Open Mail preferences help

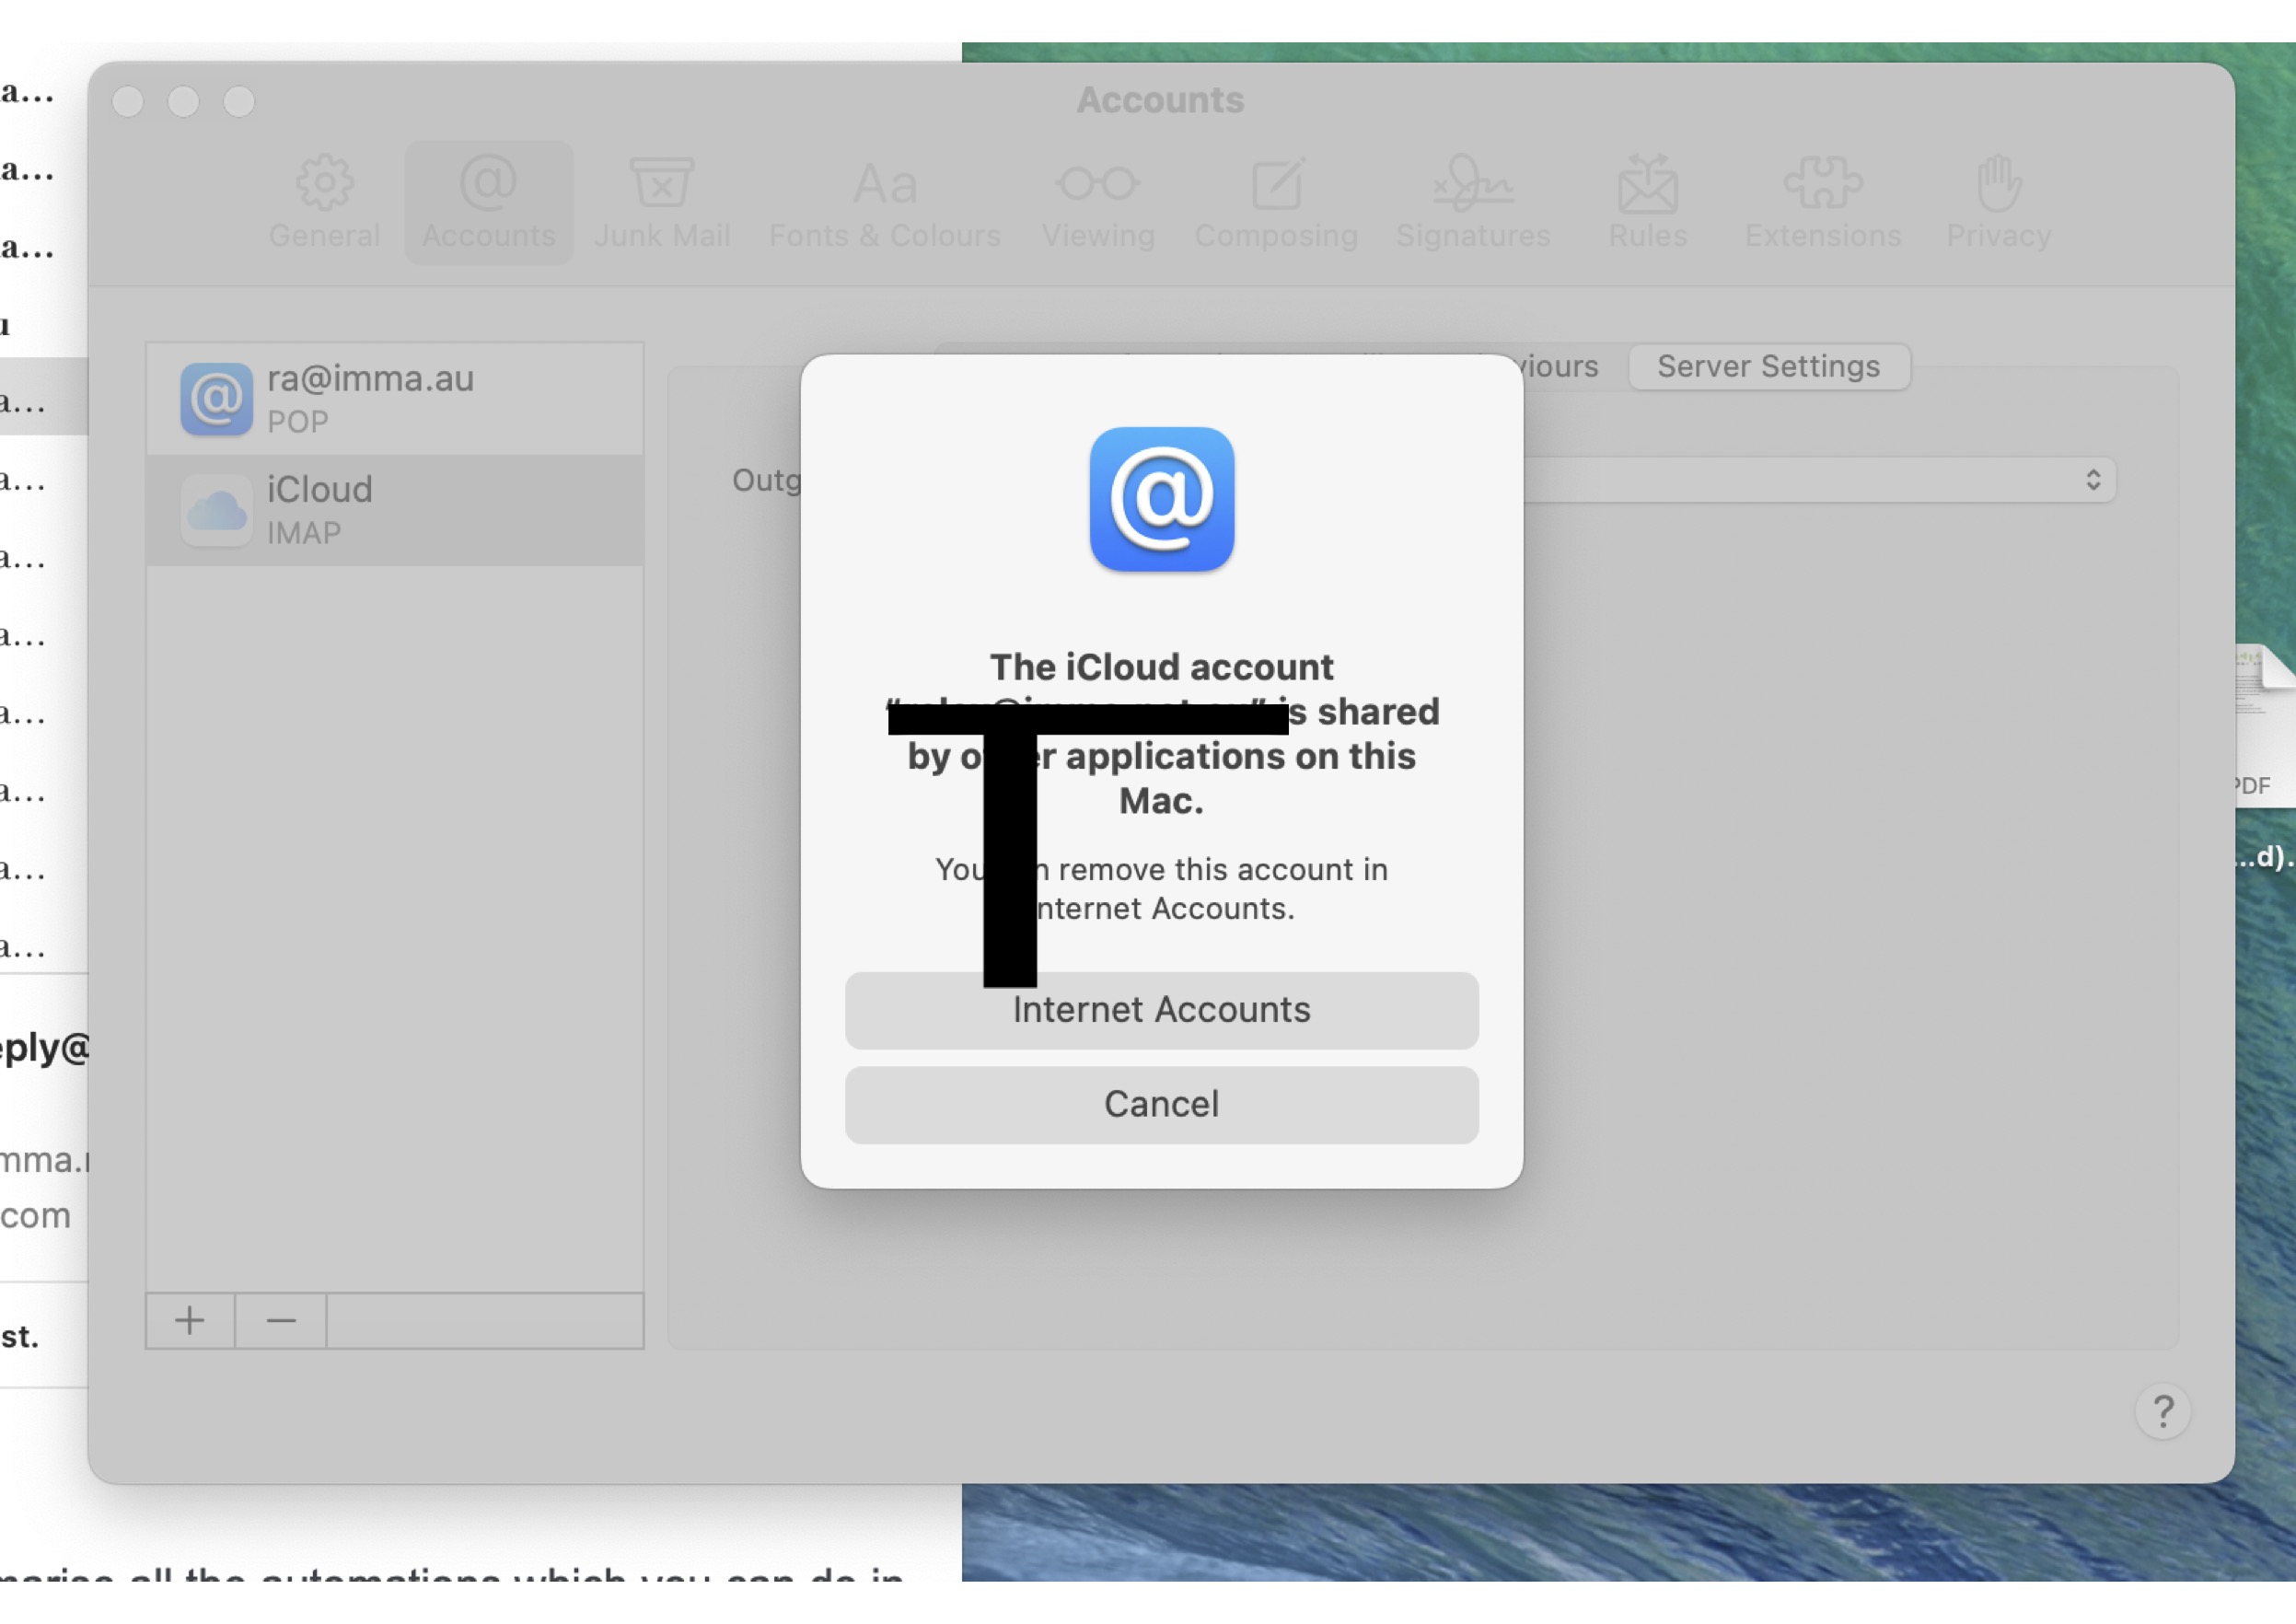click(x=2163, y=1411)
